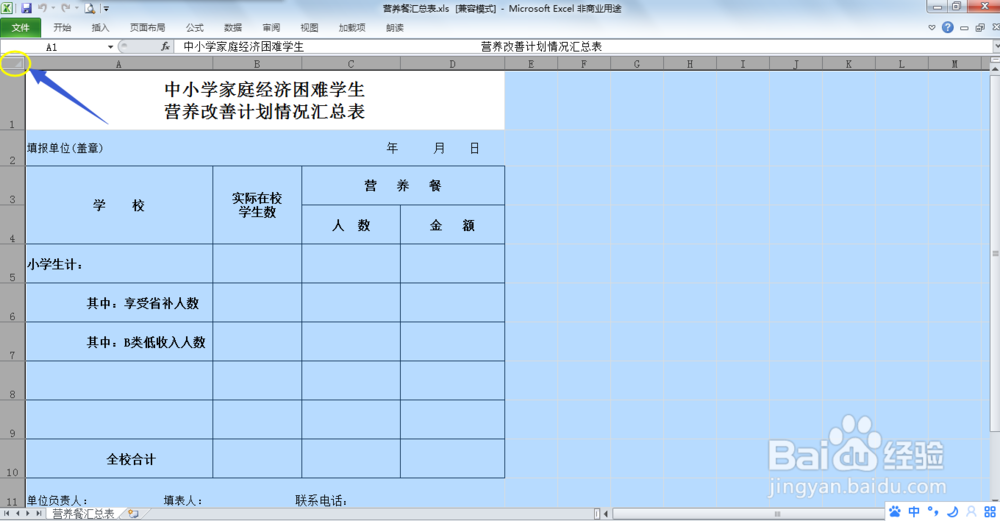The width and height of the screenshot is (1000, 521).
Task: Go to next sheet with navigation arrow
Action: (x=27, y=513)
